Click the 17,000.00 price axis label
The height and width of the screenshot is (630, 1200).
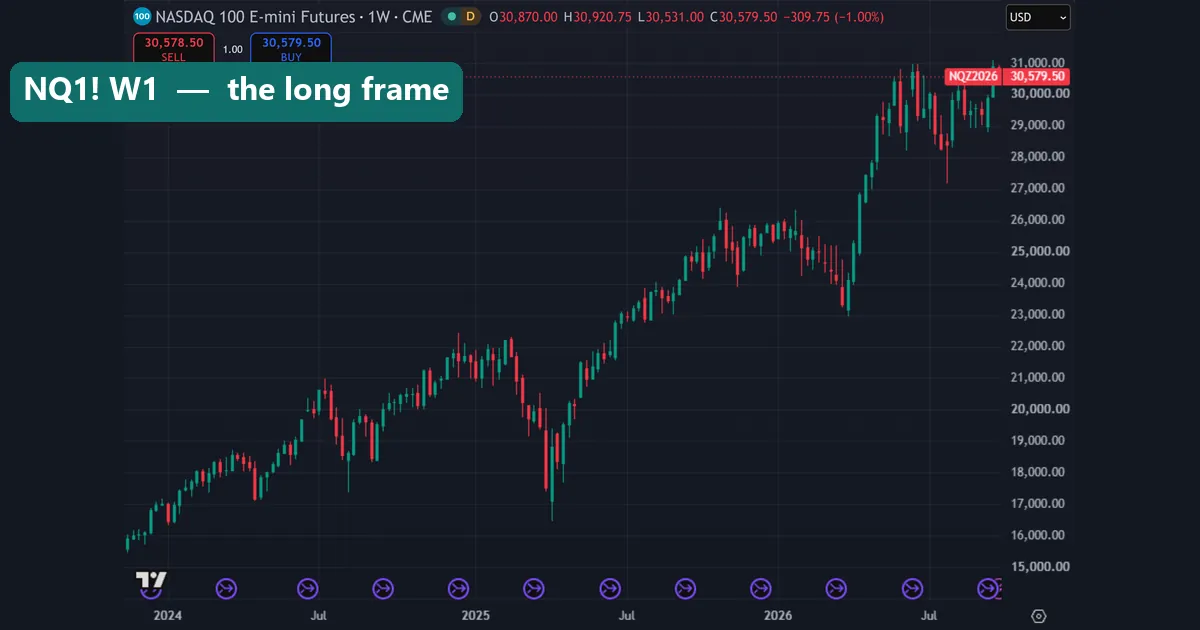tap(1040, 503)
